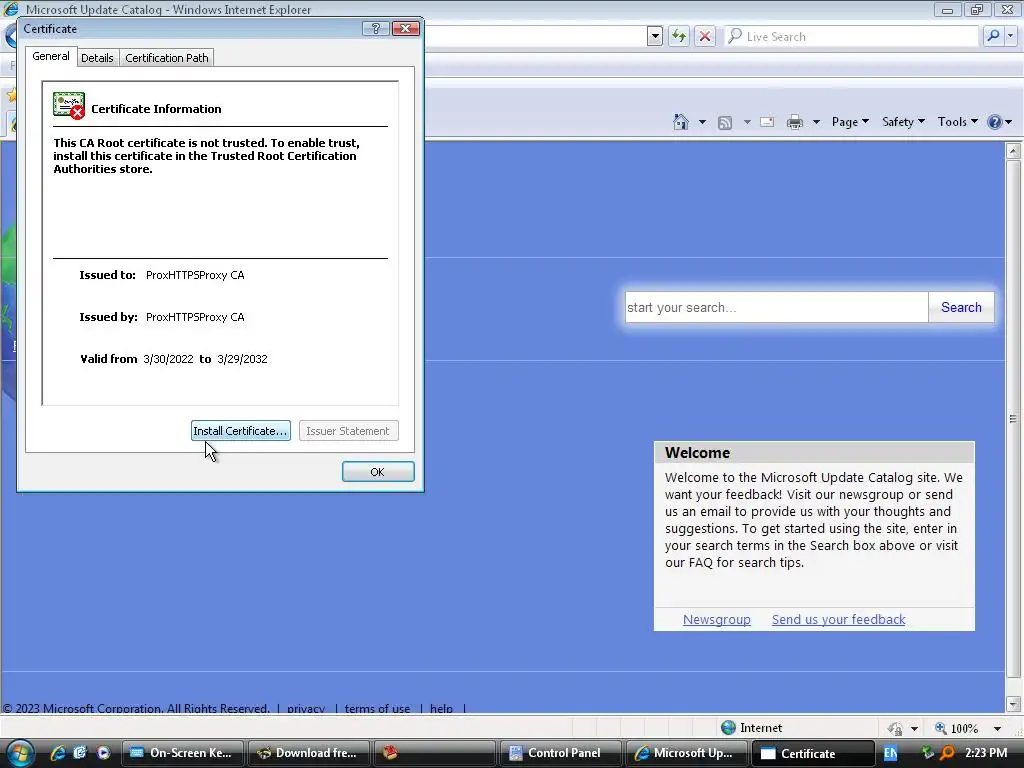Open the Safety menu
Screen dimensions: 1024x768
click(x=903, y=122)
